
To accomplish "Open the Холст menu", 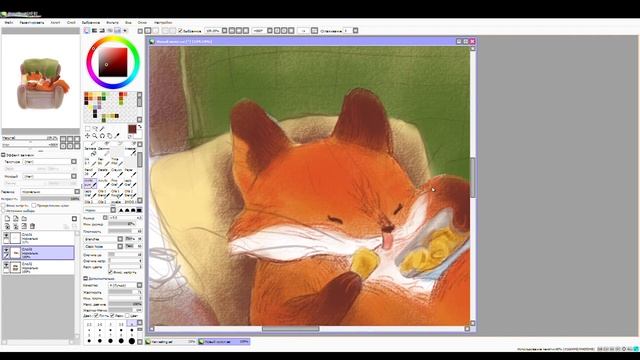I will tap(55, 22).
